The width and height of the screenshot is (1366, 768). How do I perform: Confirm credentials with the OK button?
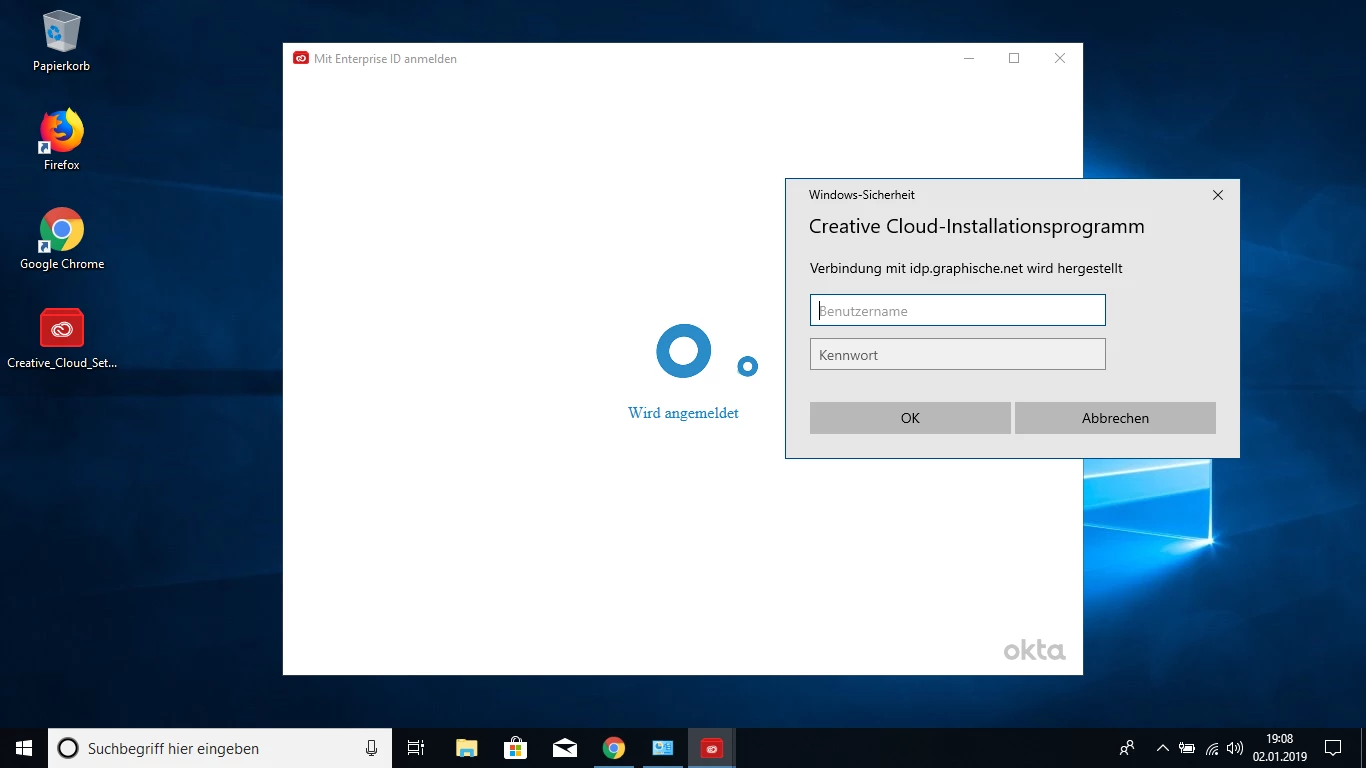[x=910, y=418]
